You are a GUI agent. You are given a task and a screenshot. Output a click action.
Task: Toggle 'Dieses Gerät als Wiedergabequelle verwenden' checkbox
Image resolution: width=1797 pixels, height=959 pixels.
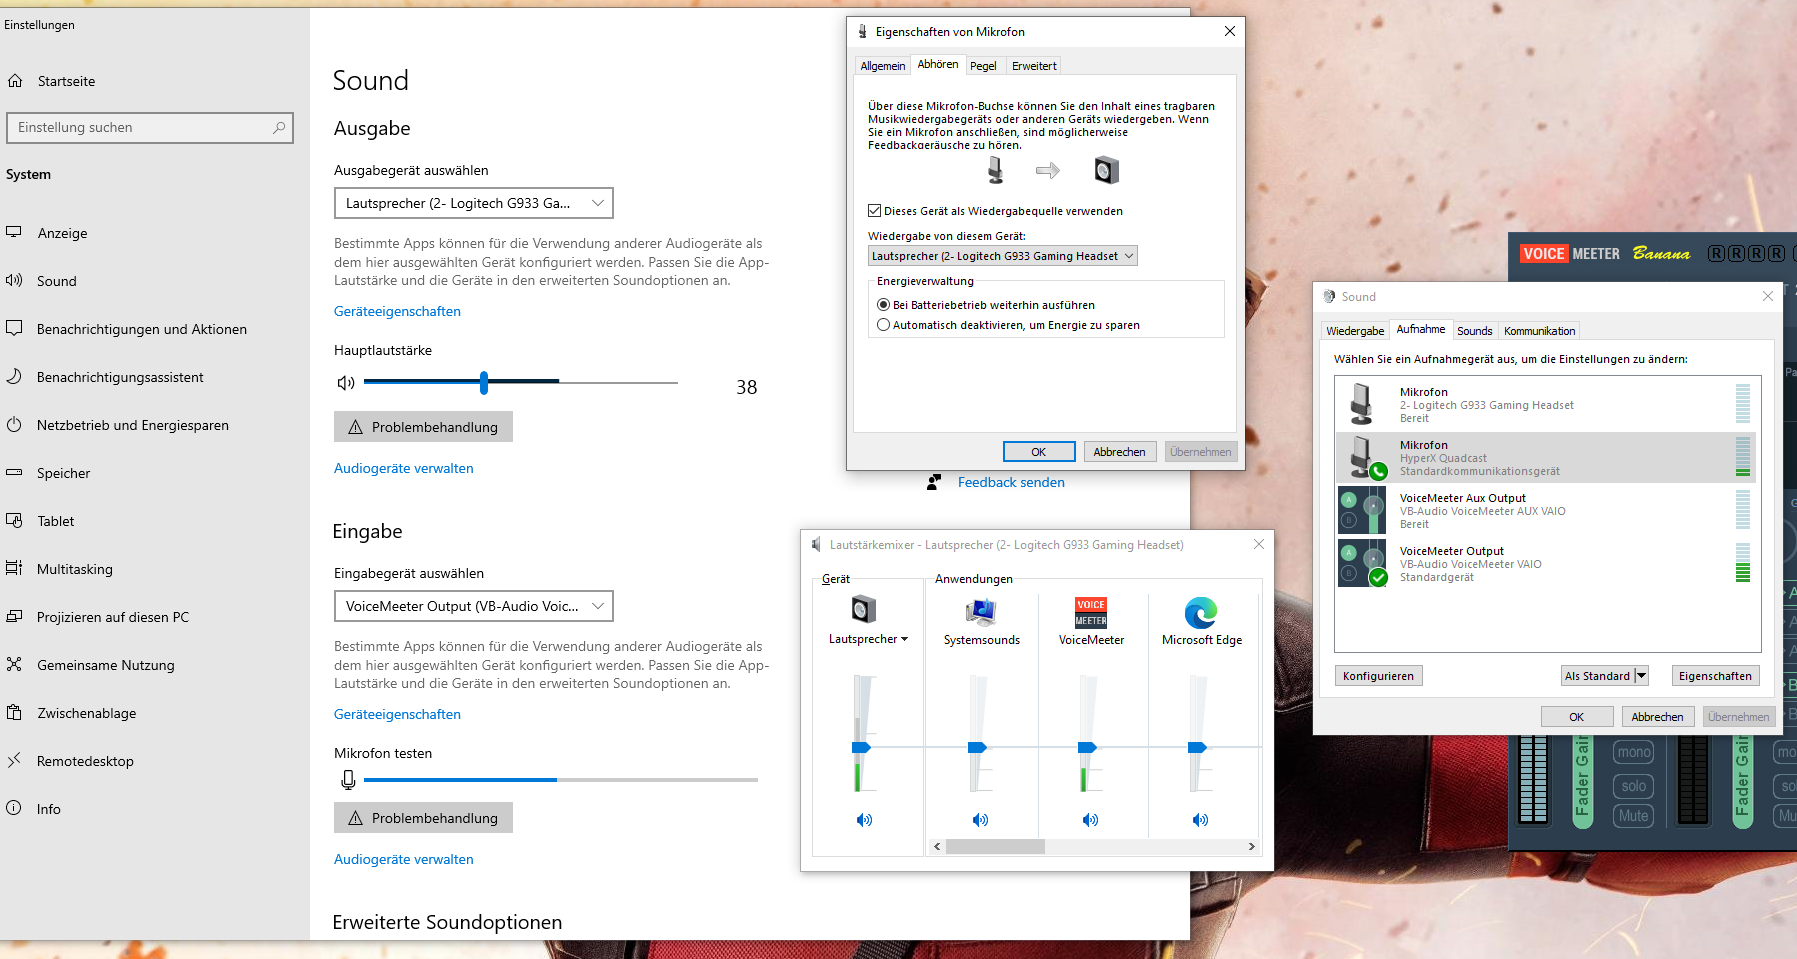pos(875,211)
